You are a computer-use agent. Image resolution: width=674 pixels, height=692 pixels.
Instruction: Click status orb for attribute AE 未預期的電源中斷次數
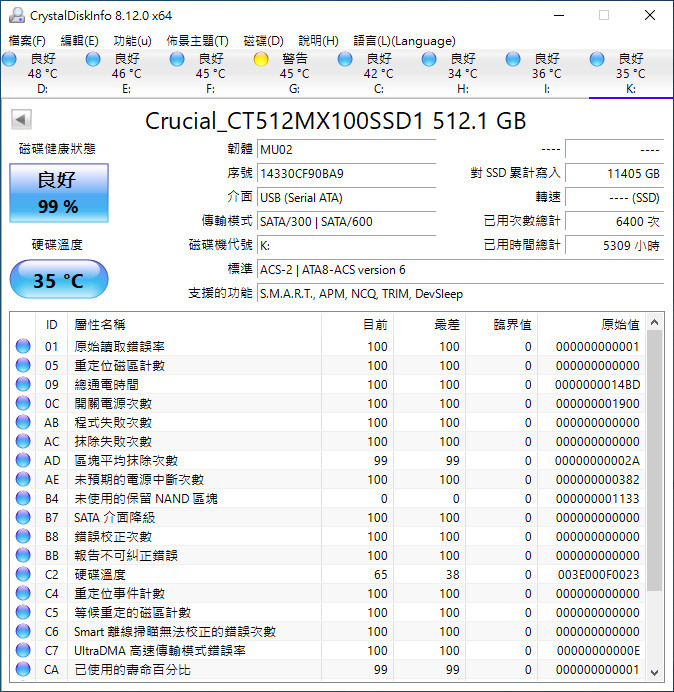(23, 479)
